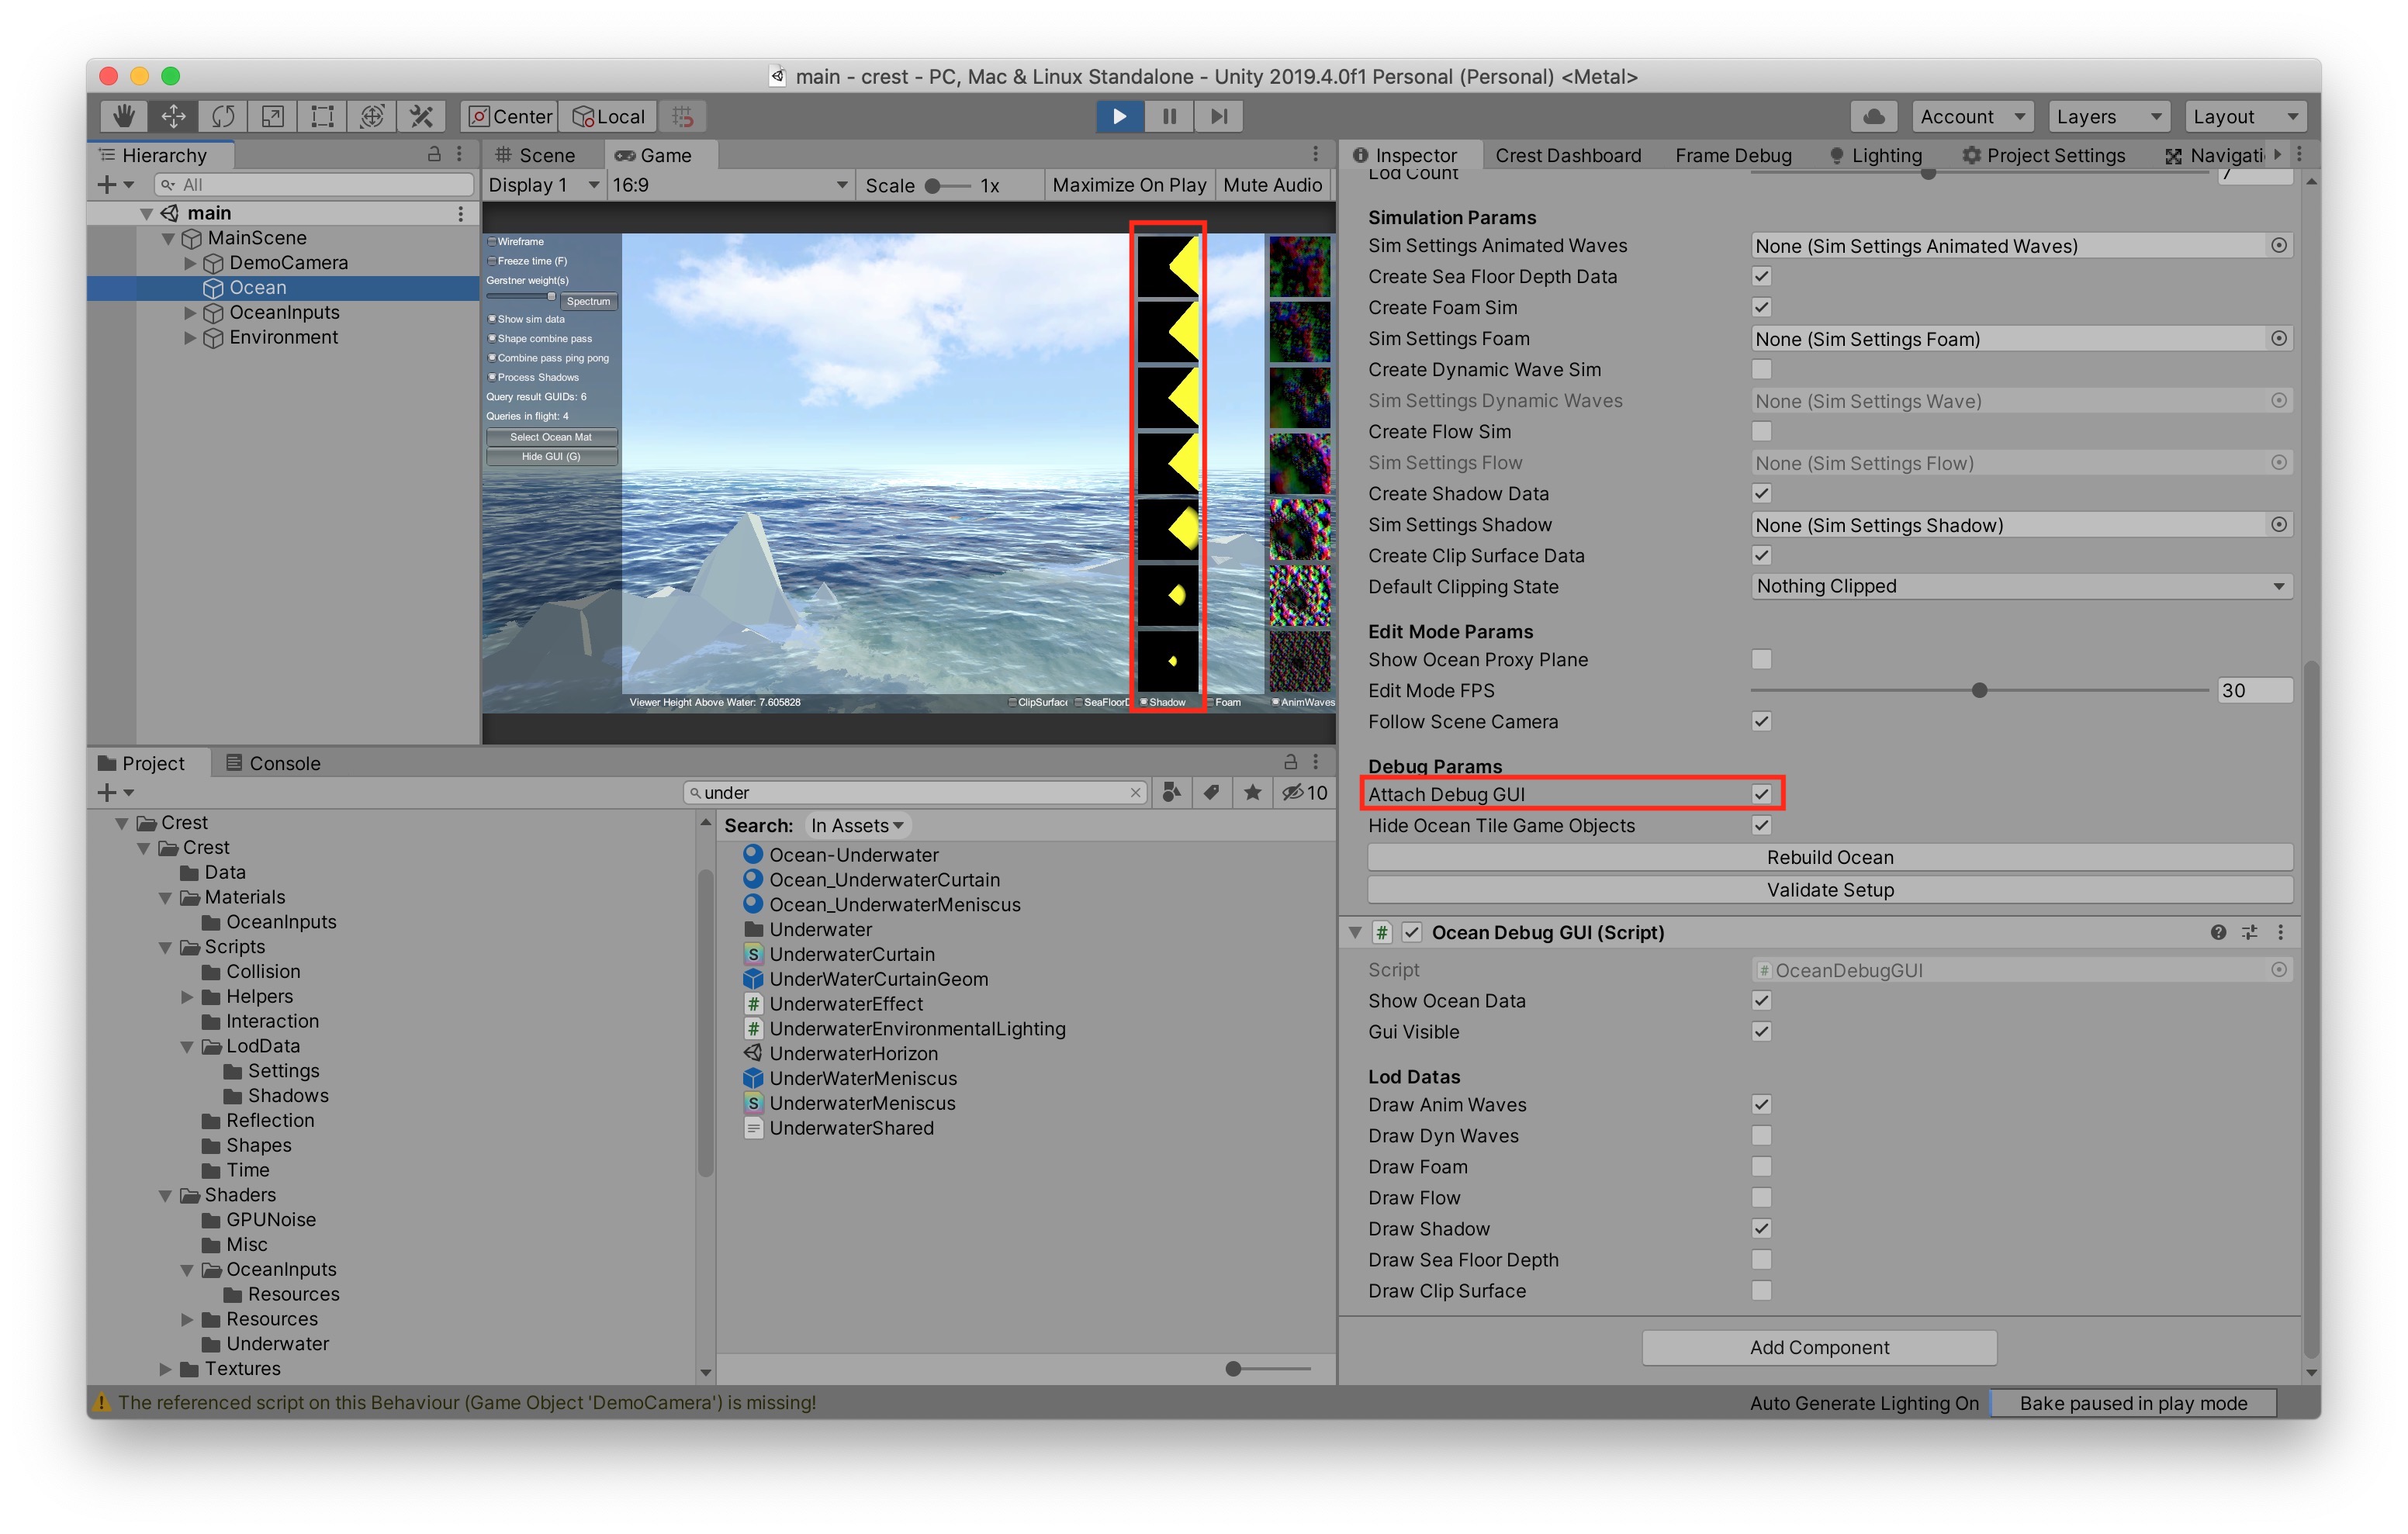Viewport: 2408px width, 1534px height.
Task: Uncheck Attach Debug GUI
Action: click(1761, 794)
